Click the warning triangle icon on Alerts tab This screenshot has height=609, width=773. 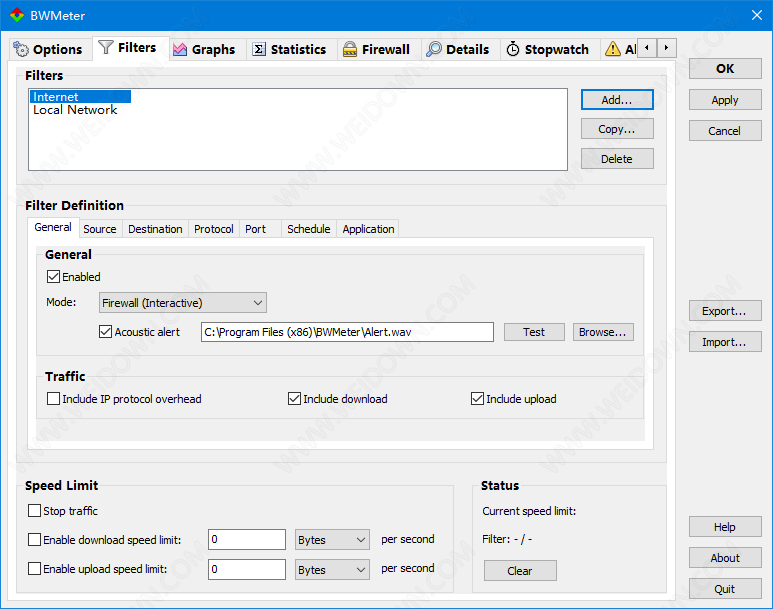point(612,49)
